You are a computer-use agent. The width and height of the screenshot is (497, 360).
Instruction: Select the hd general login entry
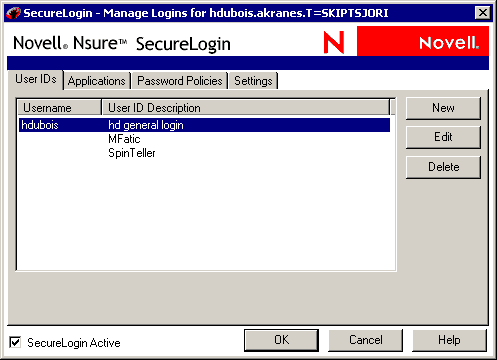point(146,125)
